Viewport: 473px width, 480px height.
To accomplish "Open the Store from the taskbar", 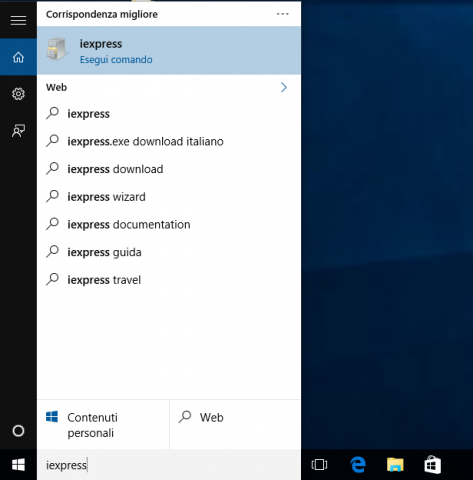I will [432, 465].
